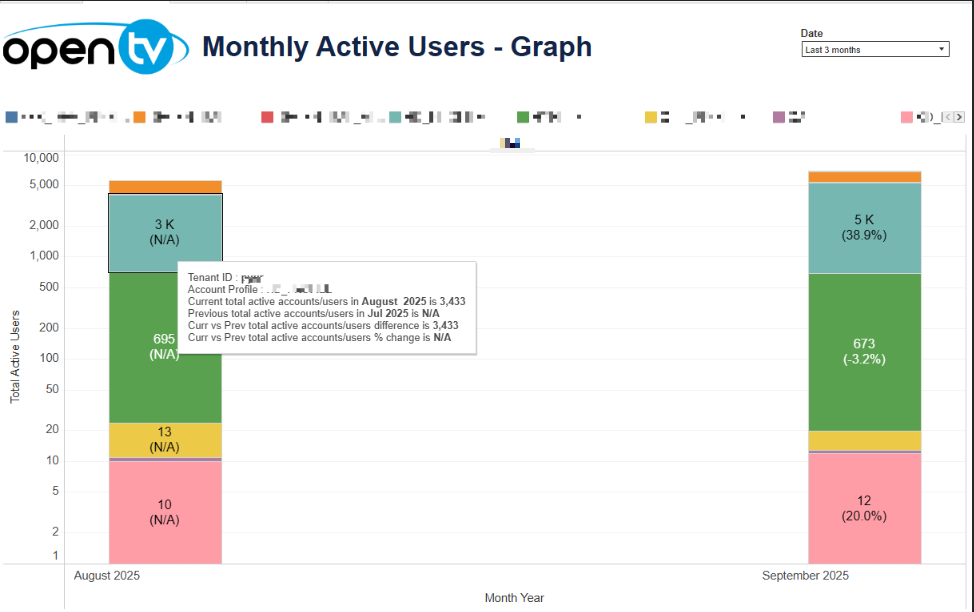Image resolution: width=974 pixels, height=612 pixels.
Task: Click the dropdown arrow beside Last 3 months
Action: [942, 49]
